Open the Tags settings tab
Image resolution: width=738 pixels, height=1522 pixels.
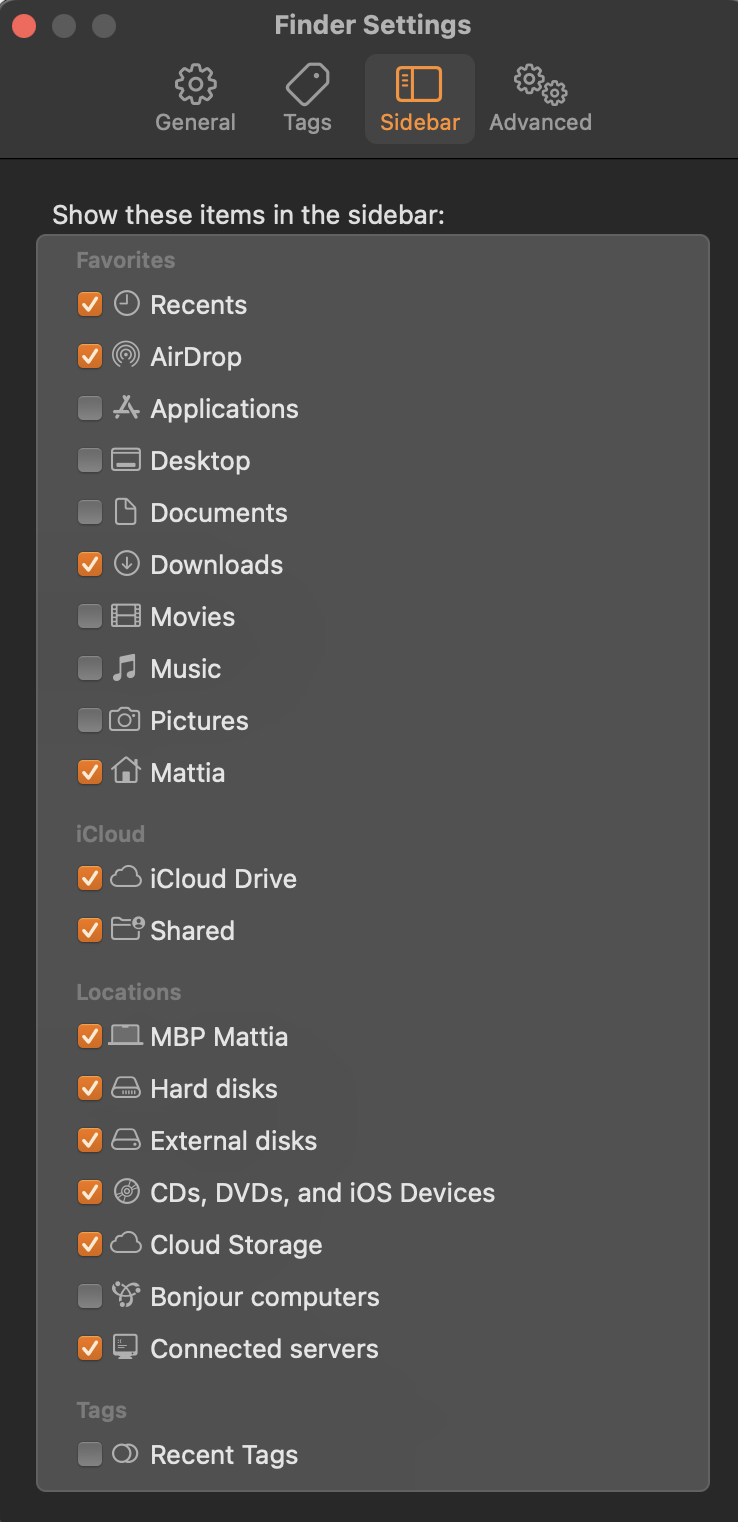point(307,100)
